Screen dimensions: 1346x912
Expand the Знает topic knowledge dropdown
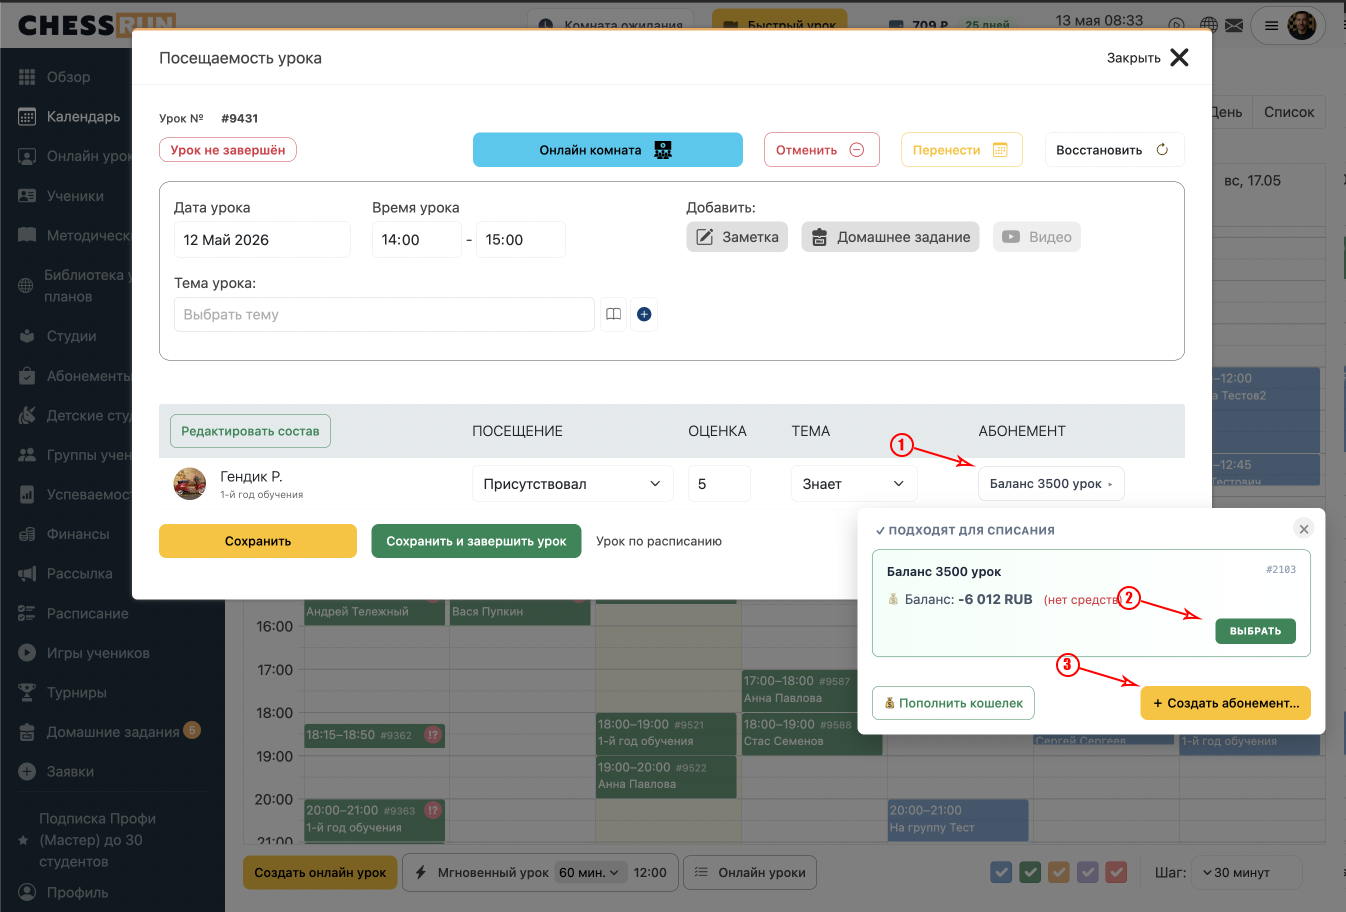click(x=854, y=483)
